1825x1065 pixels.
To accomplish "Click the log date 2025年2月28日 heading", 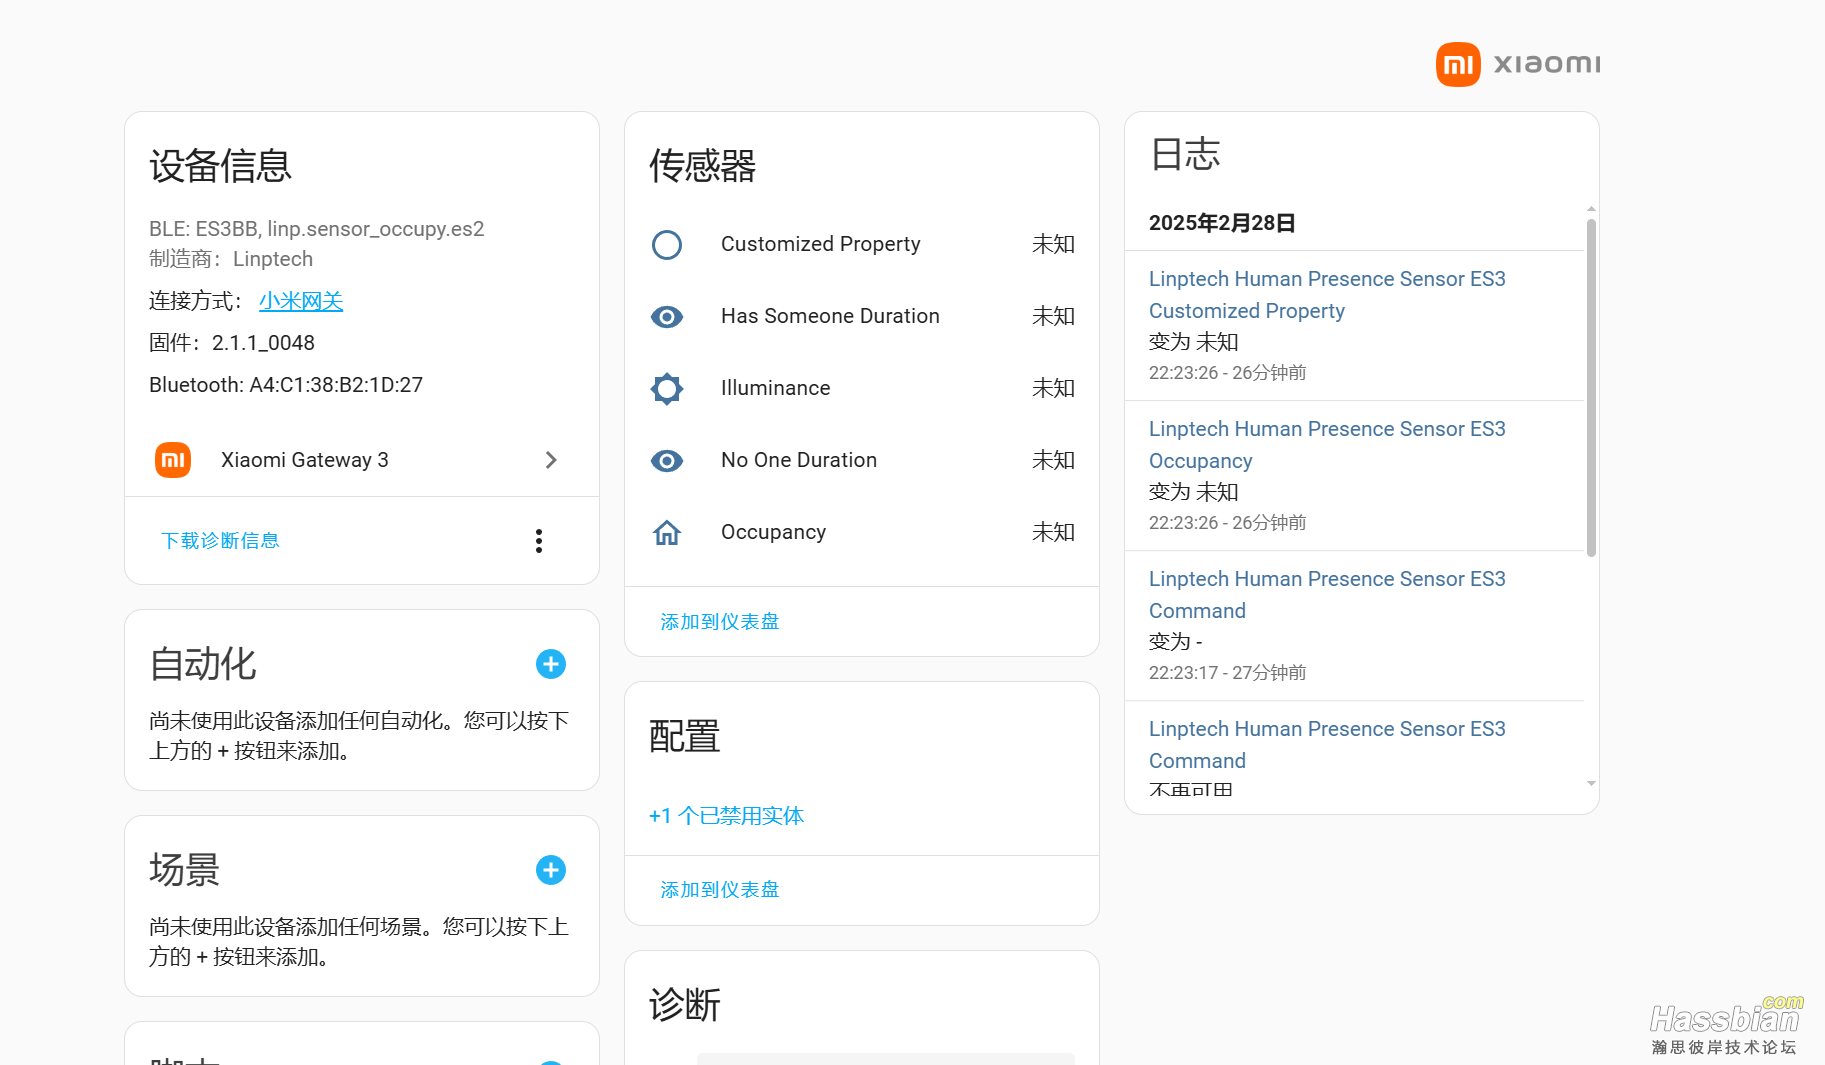I will tap(1222, 223).
